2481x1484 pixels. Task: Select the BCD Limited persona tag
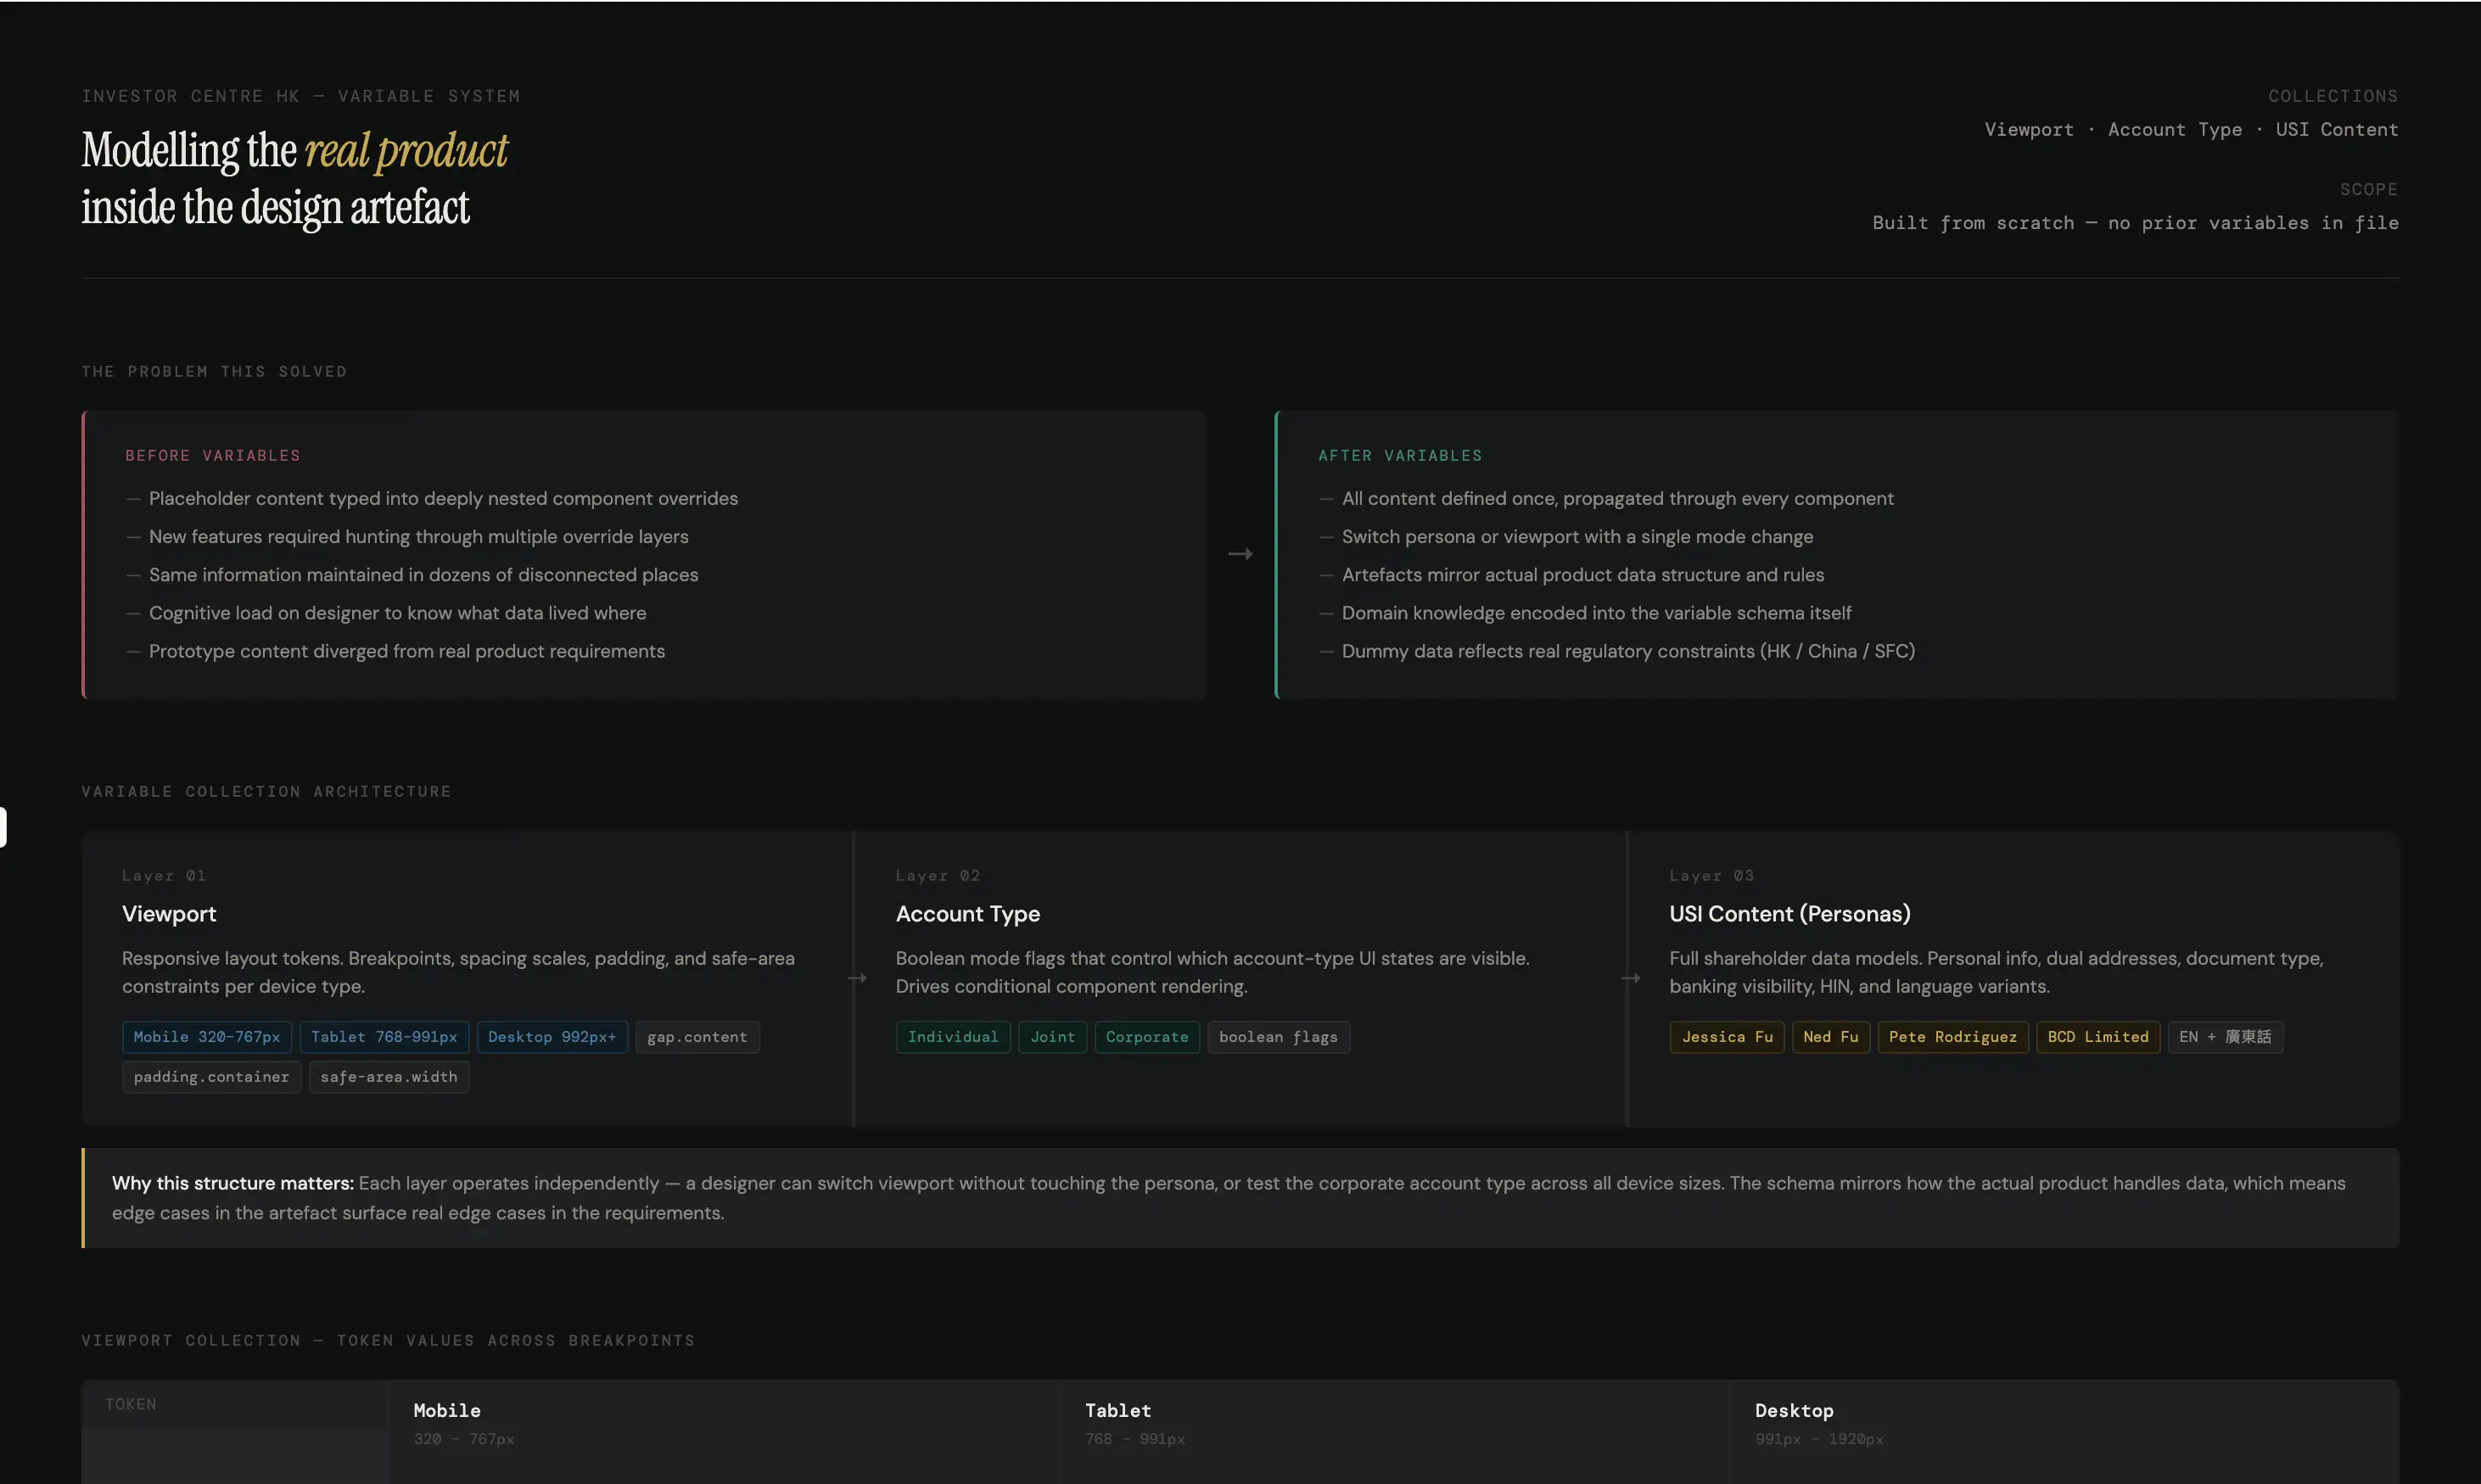tap(2097, 1037)
